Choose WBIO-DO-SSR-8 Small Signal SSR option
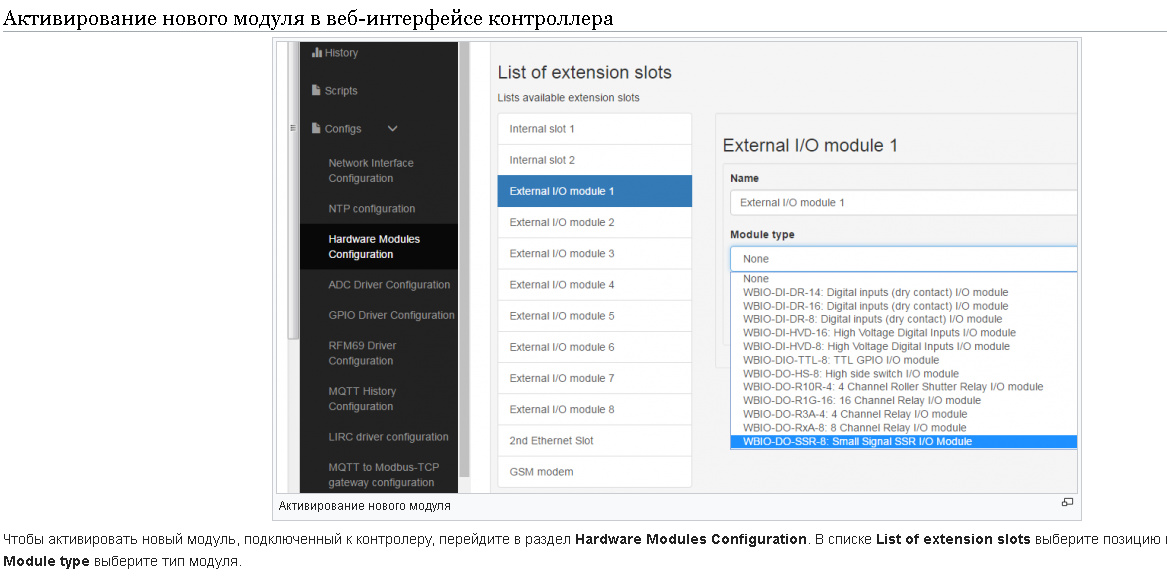Screen dimensions: 1167x579 click(857, 441)
